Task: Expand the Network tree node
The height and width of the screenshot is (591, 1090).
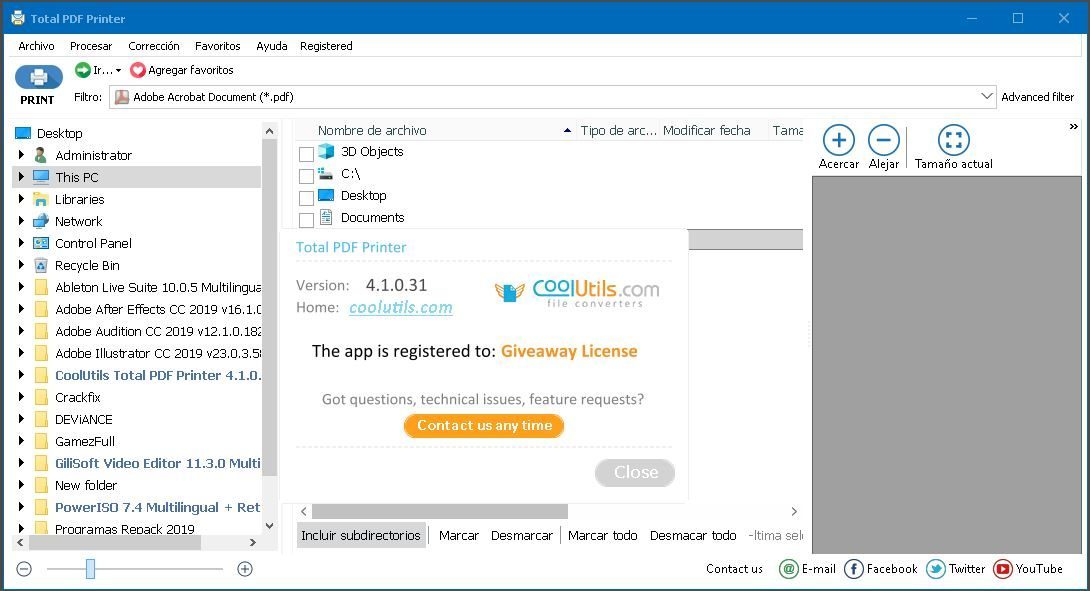Action: [21, 221]
